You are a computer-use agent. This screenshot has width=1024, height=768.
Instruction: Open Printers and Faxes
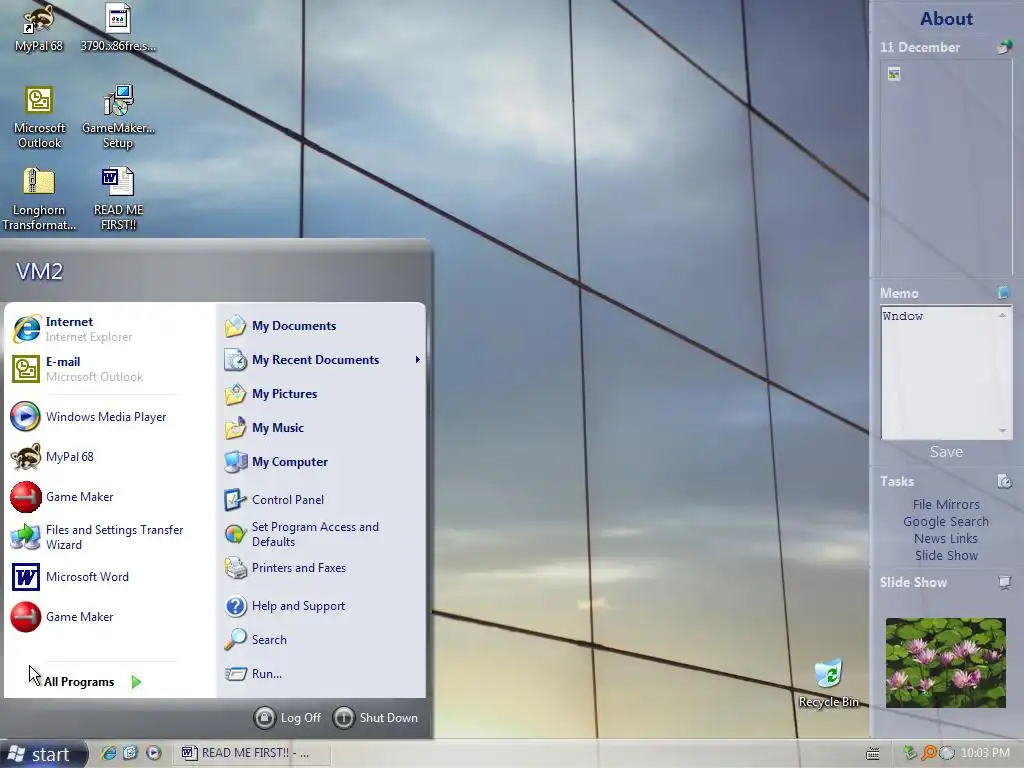[x=285, y=568]
